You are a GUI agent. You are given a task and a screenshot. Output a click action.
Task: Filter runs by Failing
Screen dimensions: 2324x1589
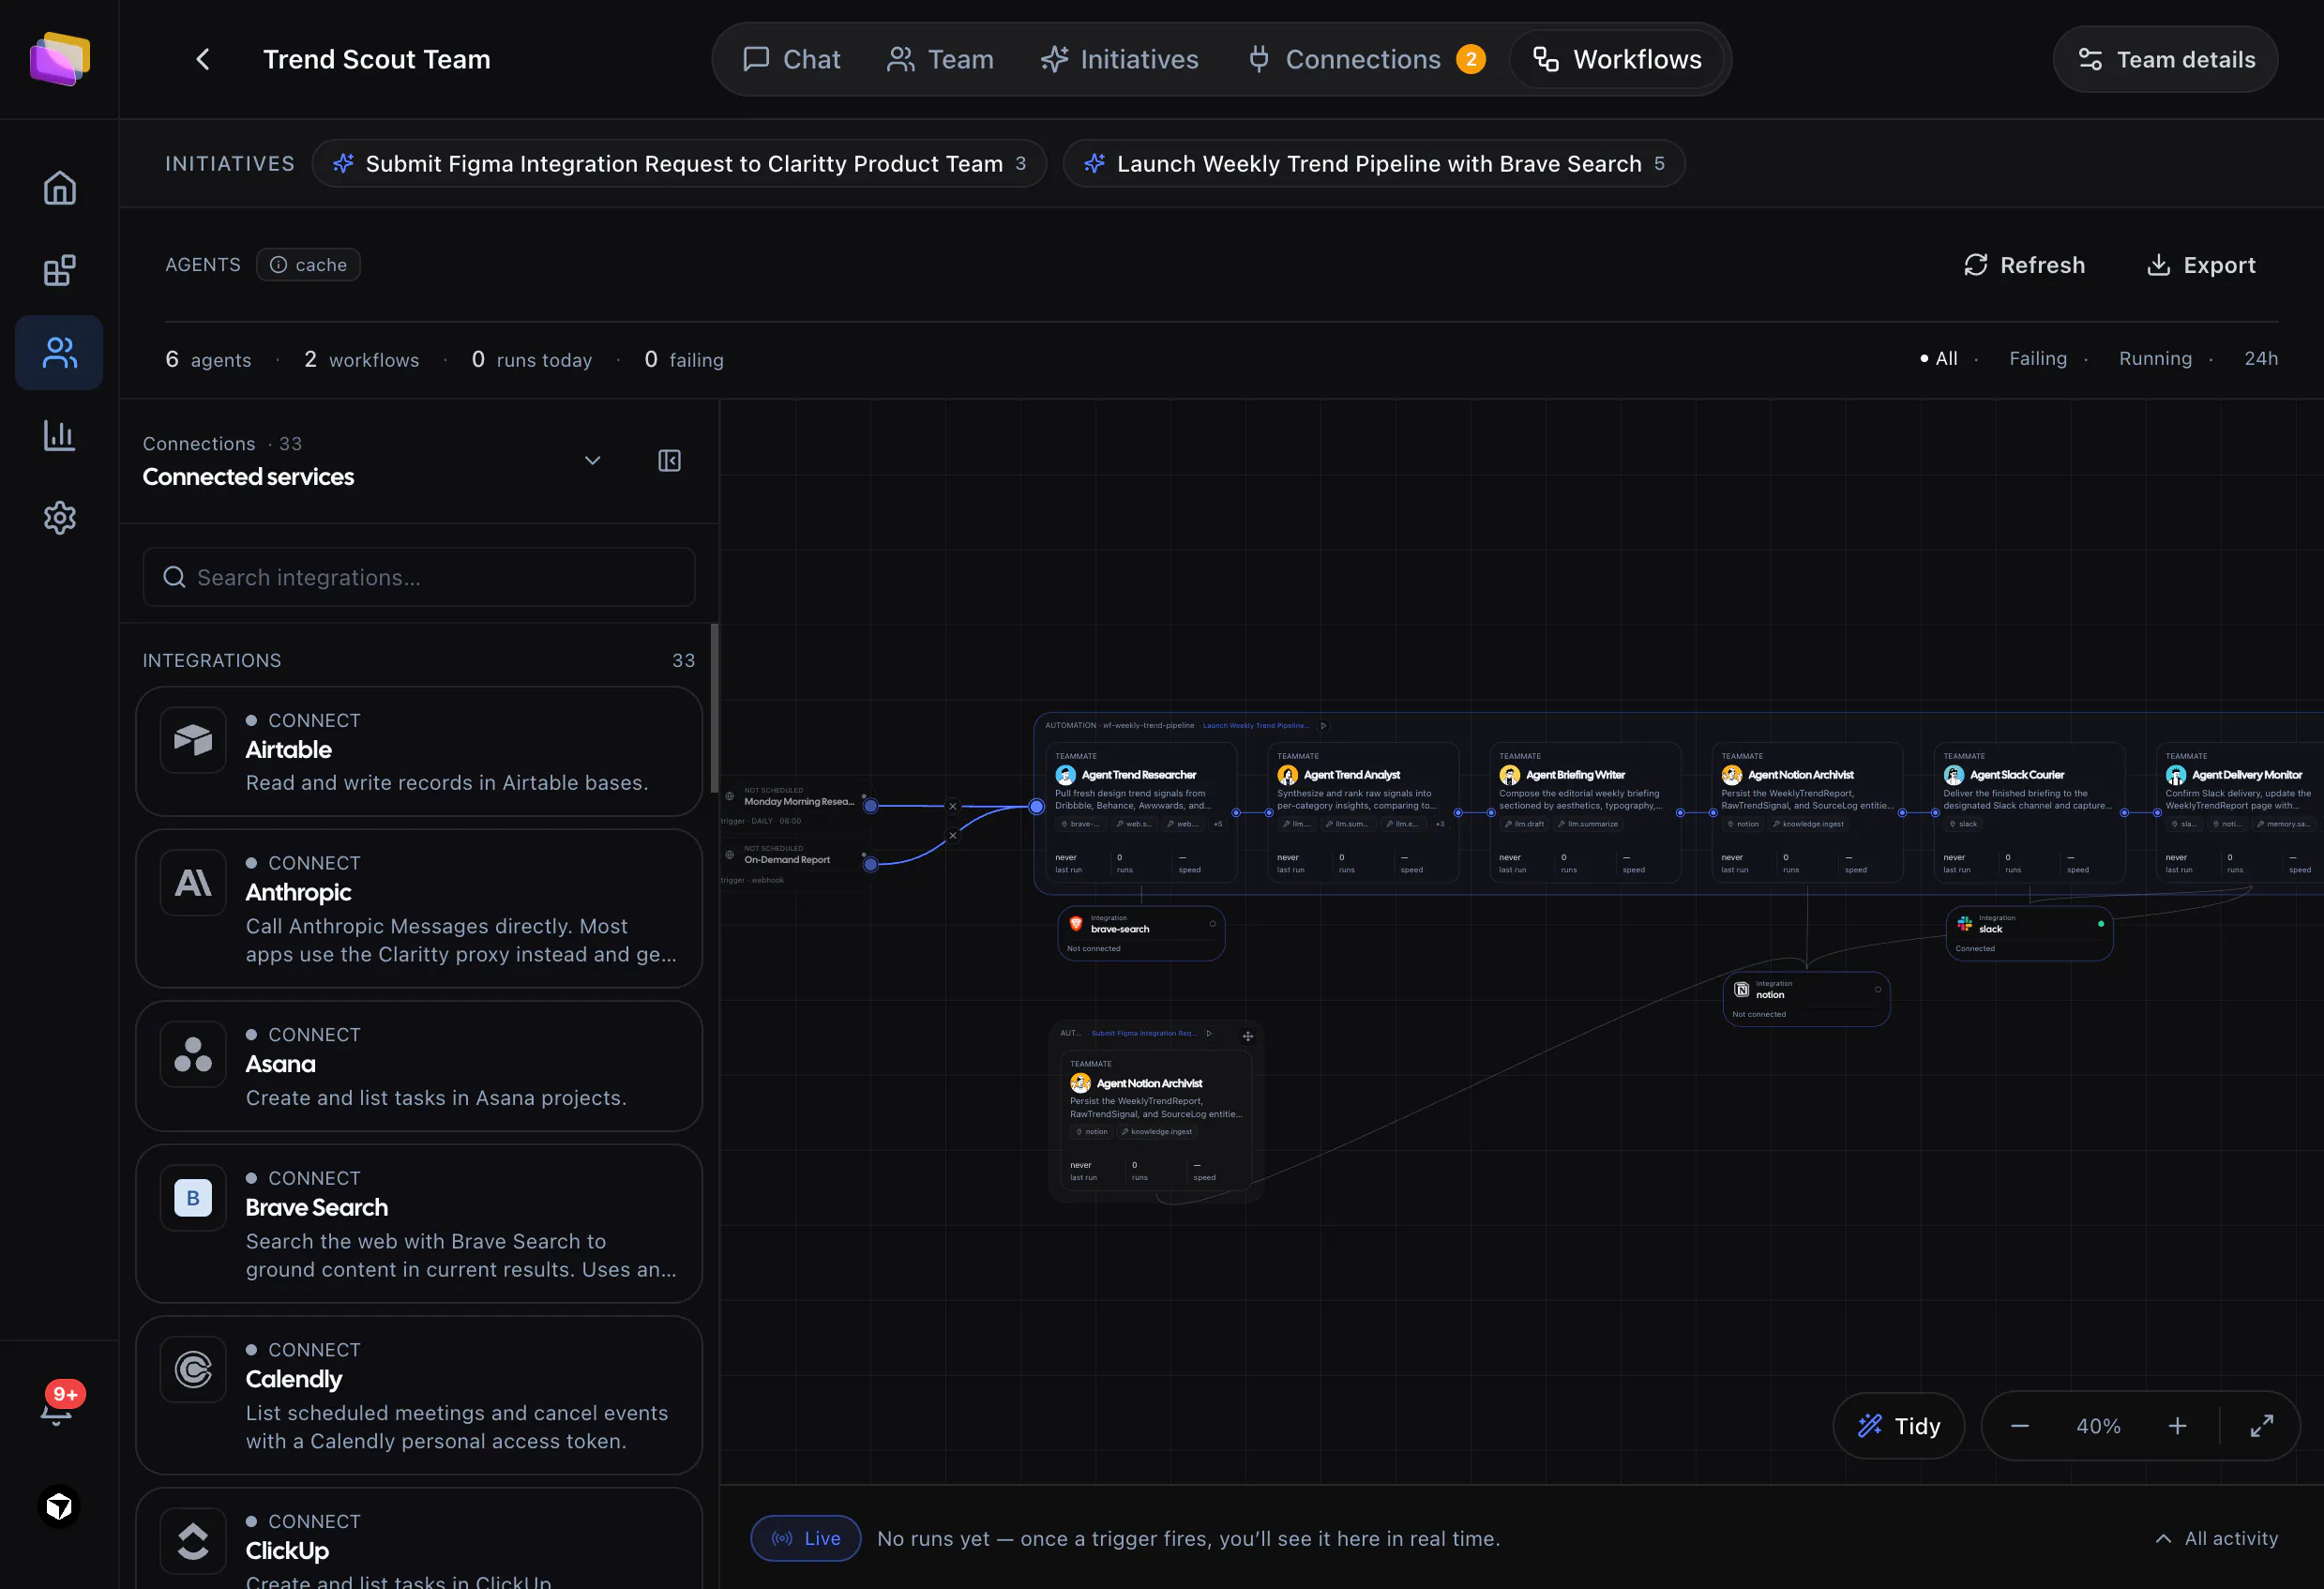2038,358
